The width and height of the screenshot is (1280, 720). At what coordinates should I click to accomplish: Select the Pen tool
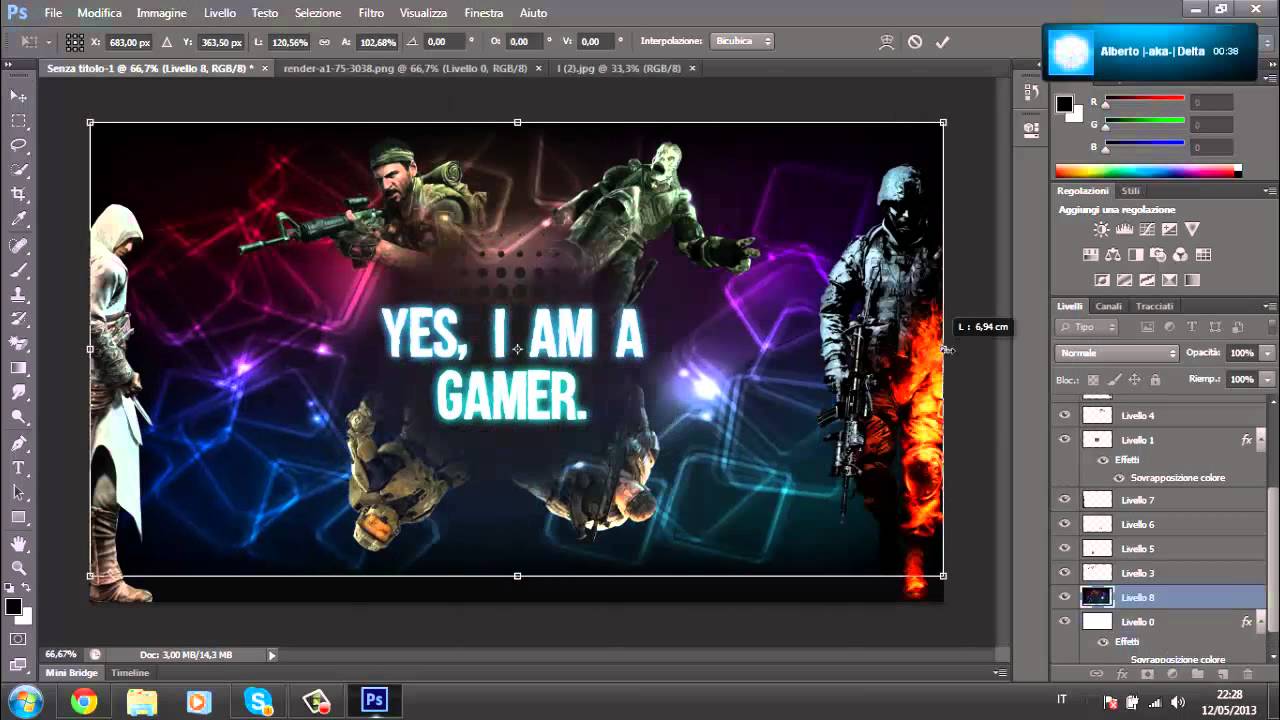pos(18,443)
